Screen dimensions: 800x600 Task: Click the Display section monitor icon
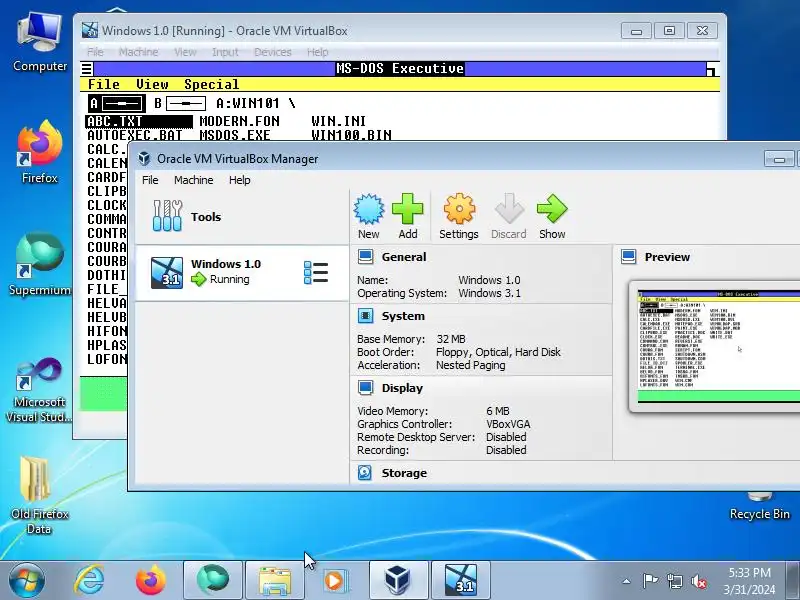click(365, 388)
